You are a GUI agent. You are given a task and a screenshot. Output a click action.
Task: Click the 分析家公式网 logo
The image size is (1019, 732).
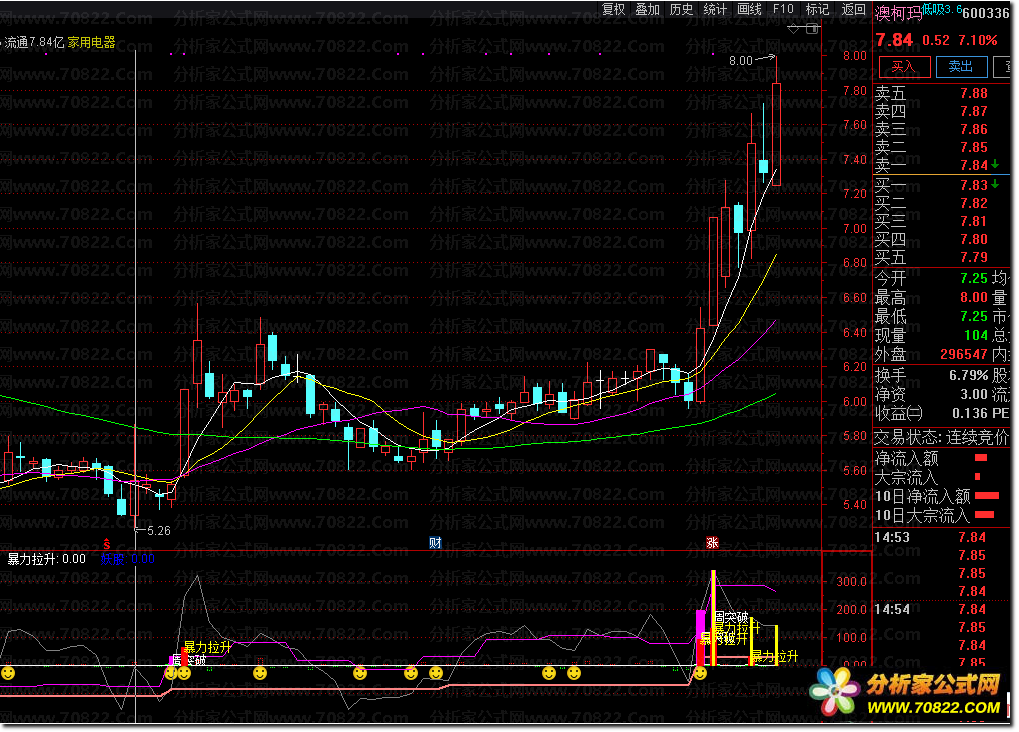click(933, 684)
